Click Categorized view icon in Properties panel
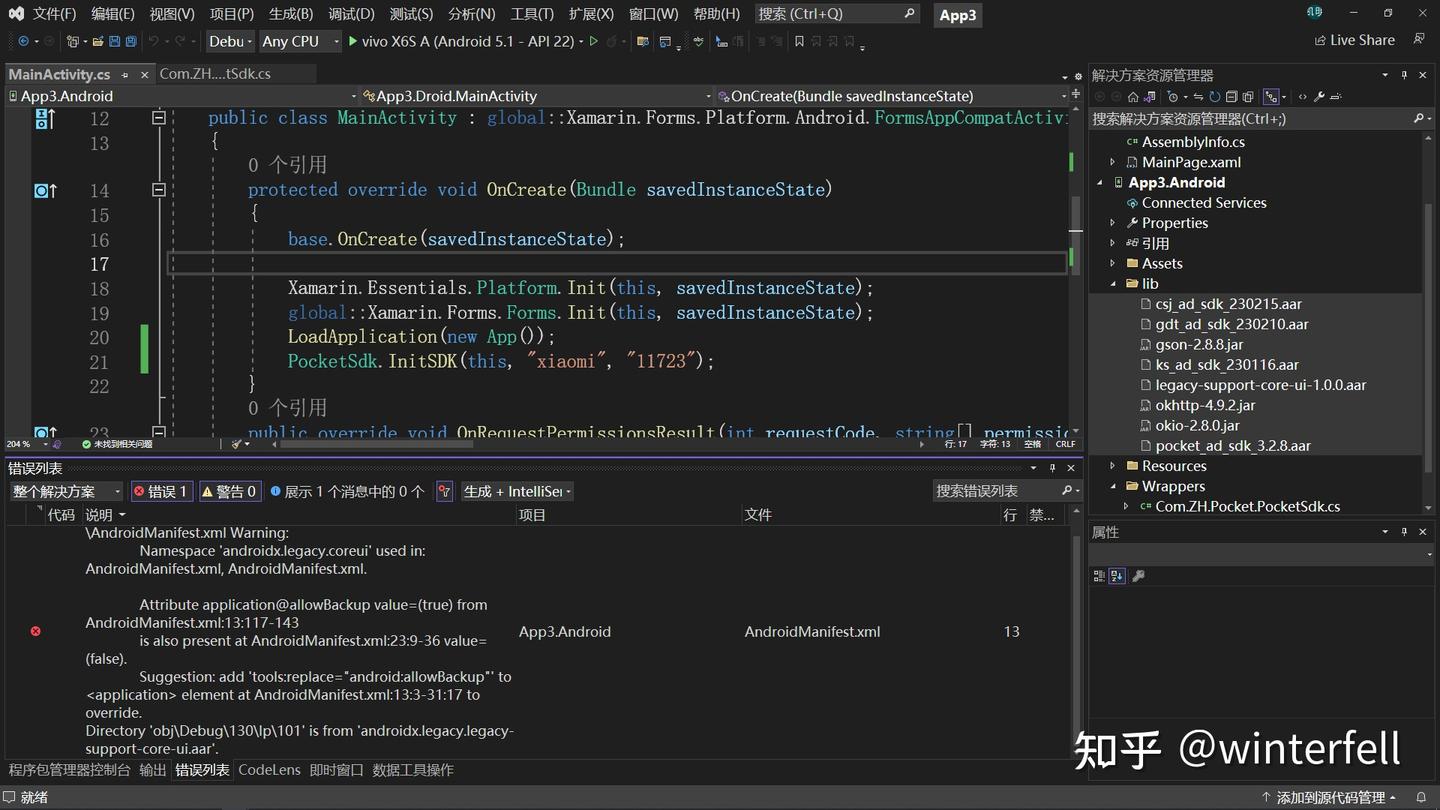This screenshot has height=810, width=1440. point(1099,576)
